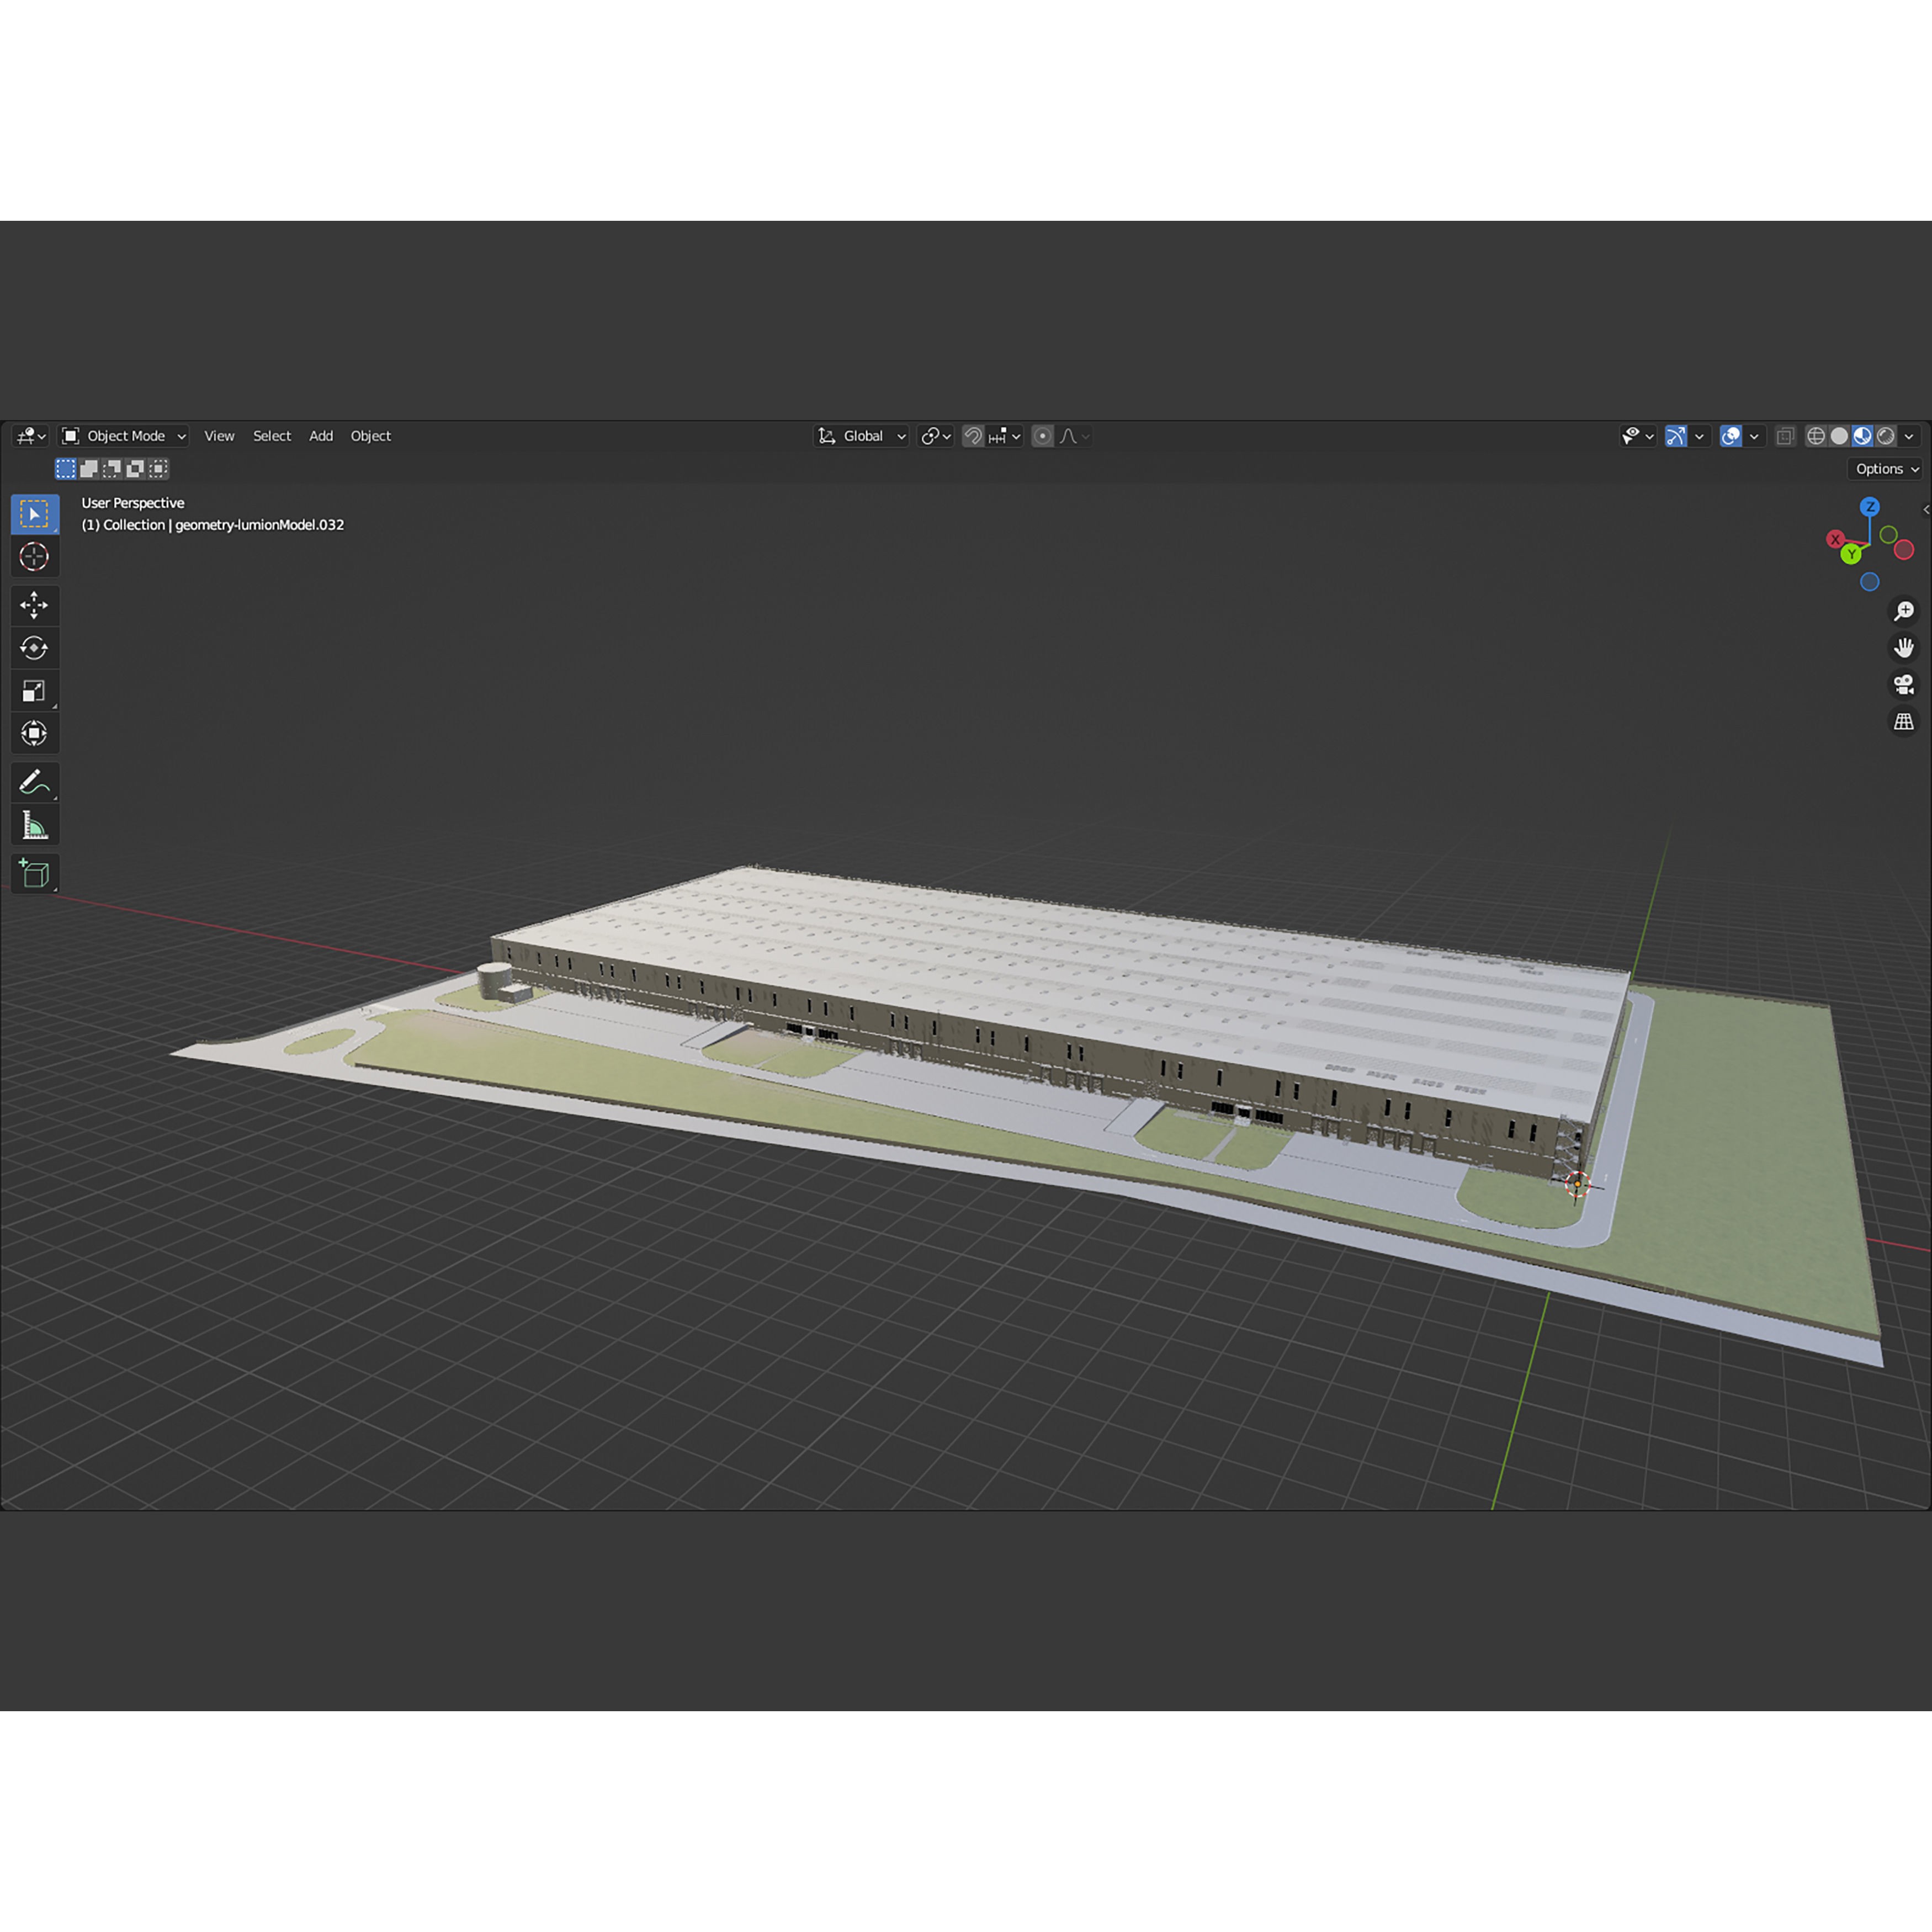Switch to Wireframe viewport shading

[1816, 436]
